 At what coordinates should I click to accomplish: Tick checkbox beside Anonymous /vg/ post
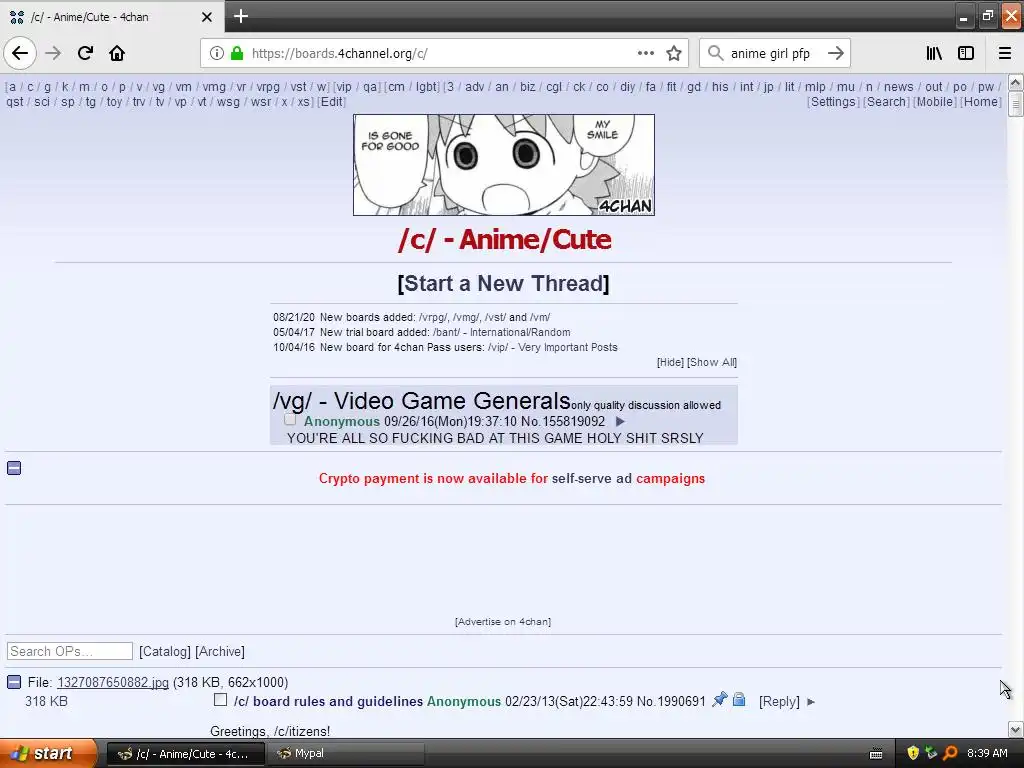[290, 420]
